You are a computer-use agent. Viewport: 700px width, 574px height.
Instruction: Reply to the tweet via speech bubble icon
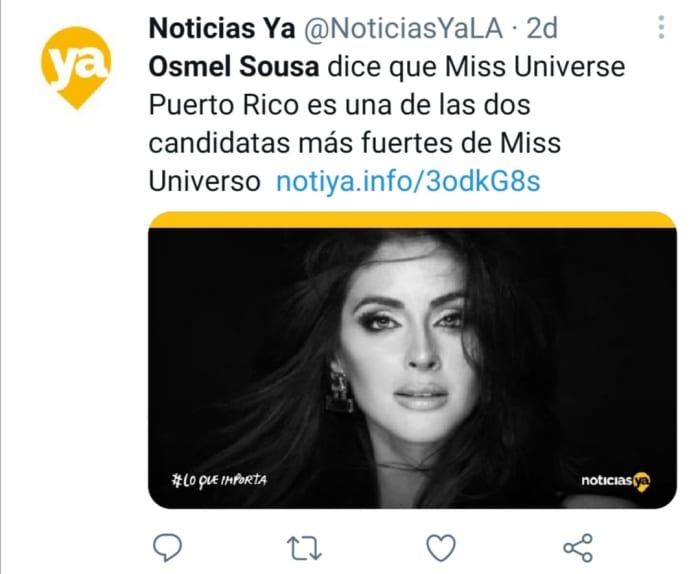coord(167,547)
